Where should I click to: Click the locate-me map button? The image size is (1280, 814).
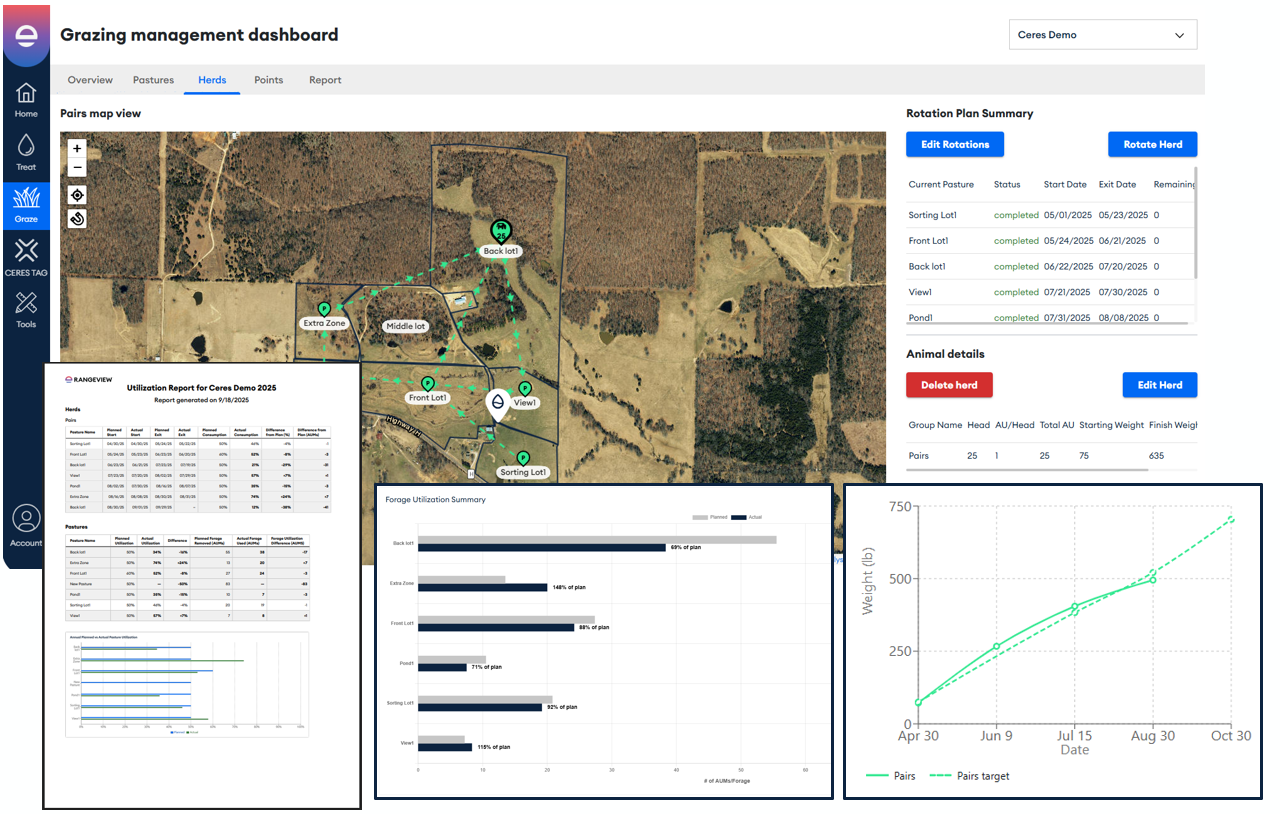click(78, 195)
